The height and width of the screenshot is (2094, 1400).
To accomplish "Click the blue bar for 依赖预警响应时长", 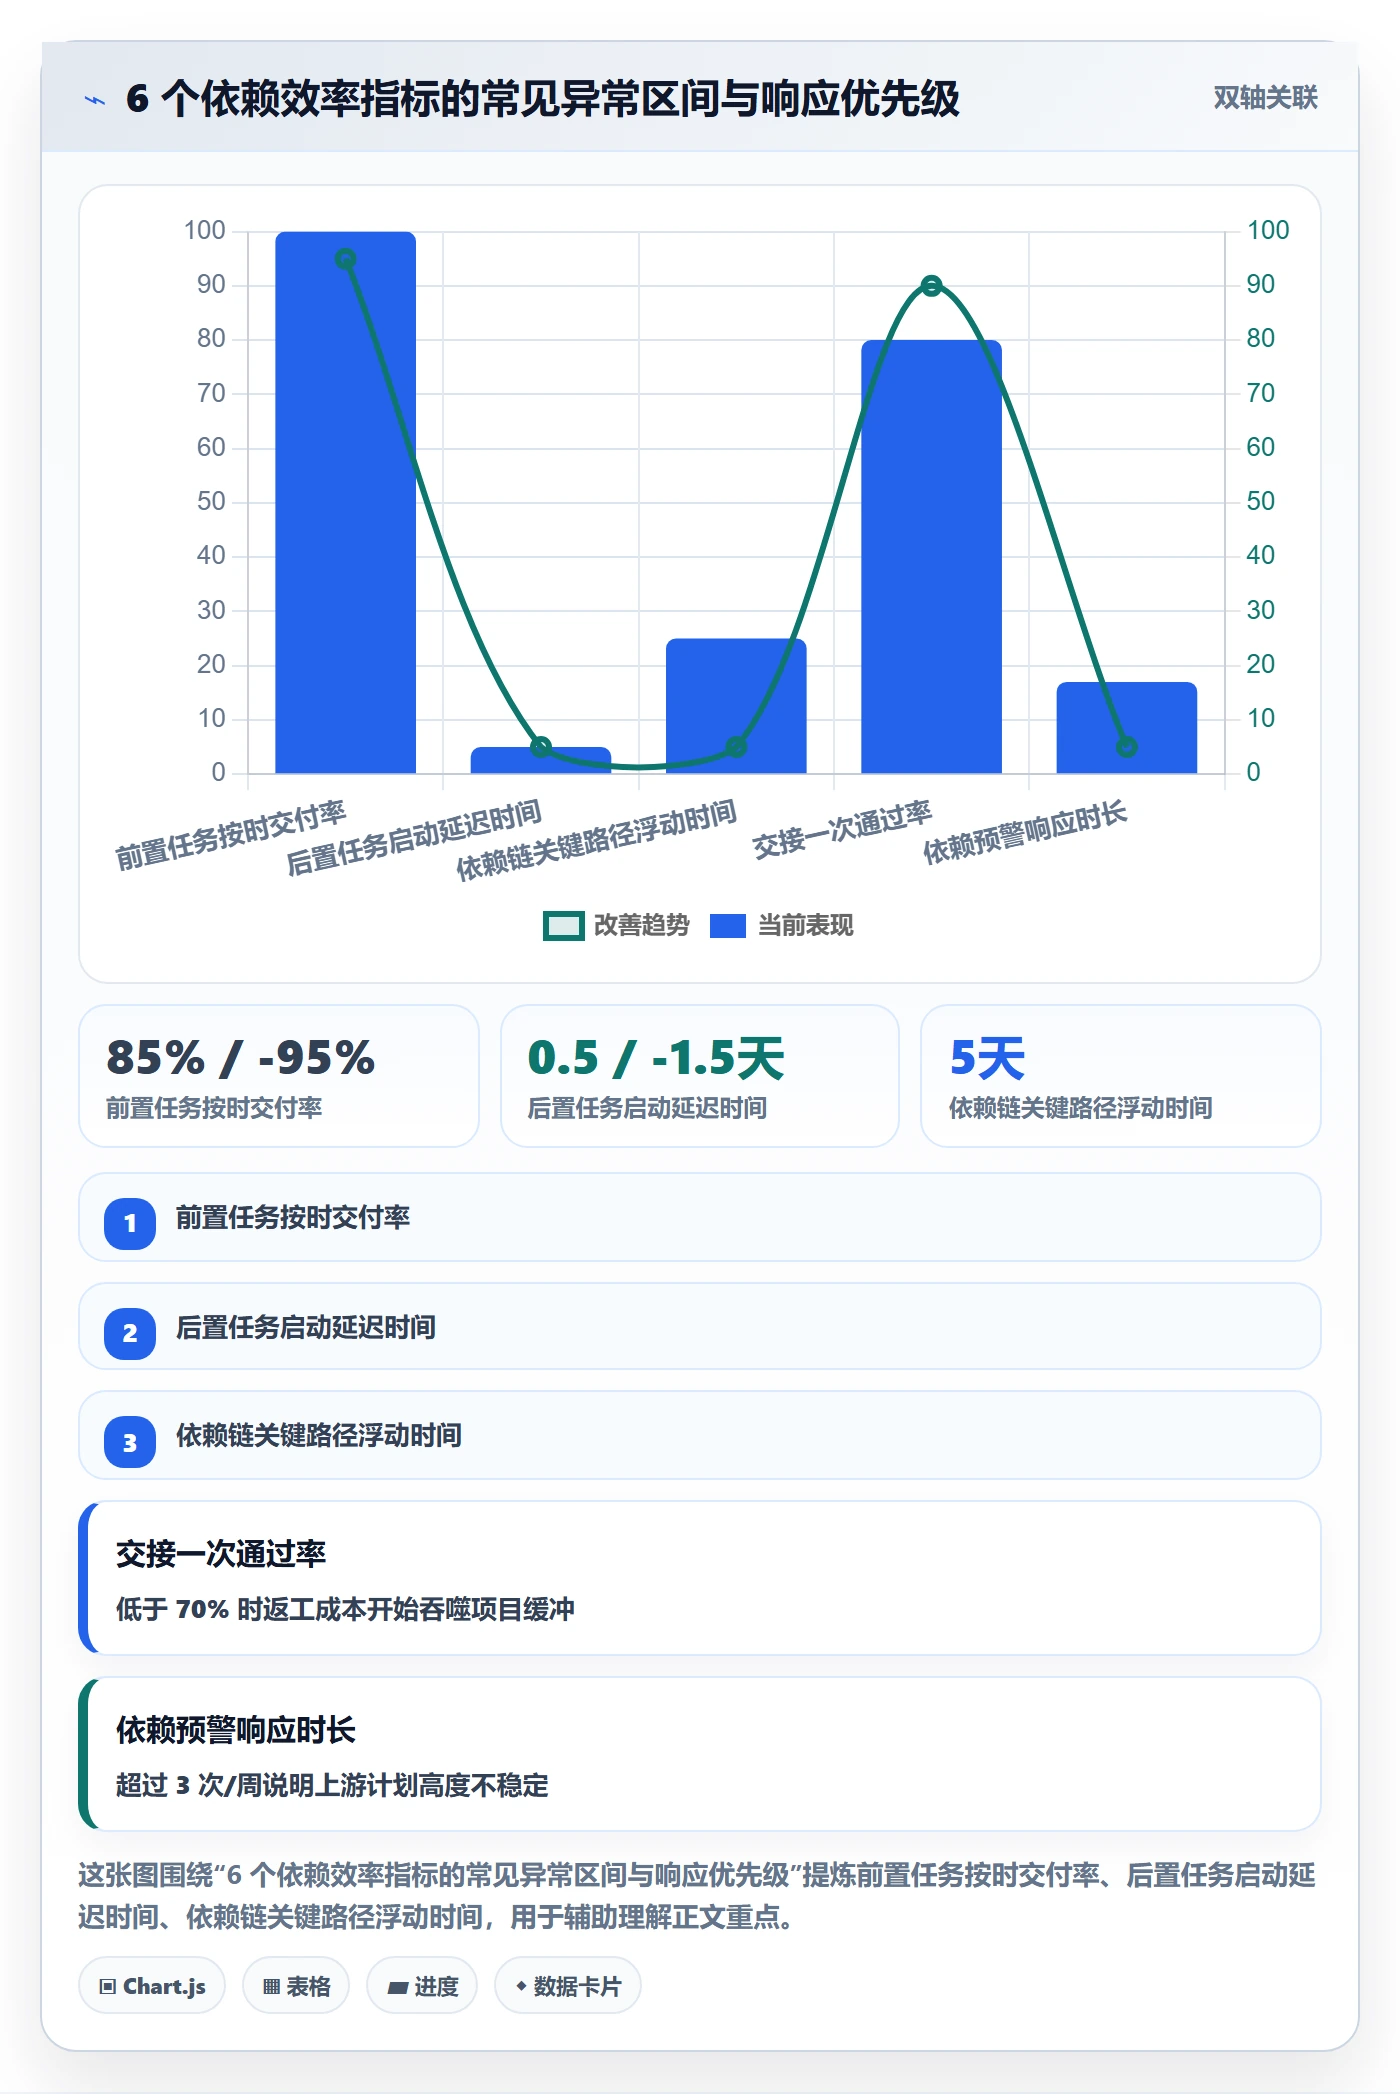I will tap(1126, 727).
